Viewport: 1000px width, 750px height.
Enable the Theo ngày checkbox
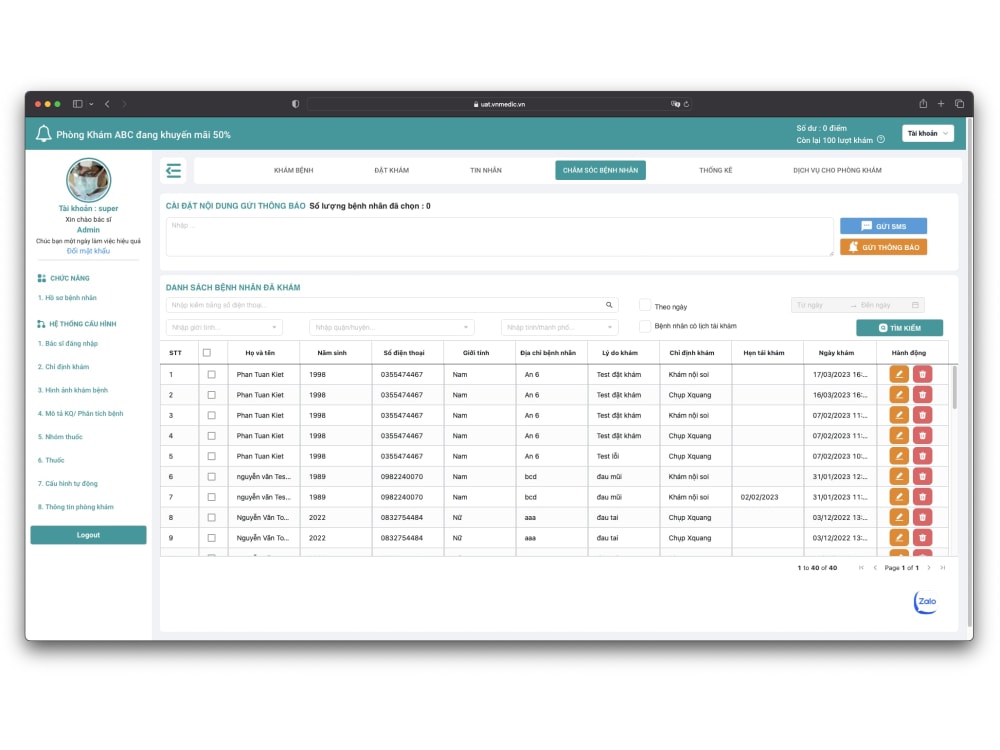[645, 305]
